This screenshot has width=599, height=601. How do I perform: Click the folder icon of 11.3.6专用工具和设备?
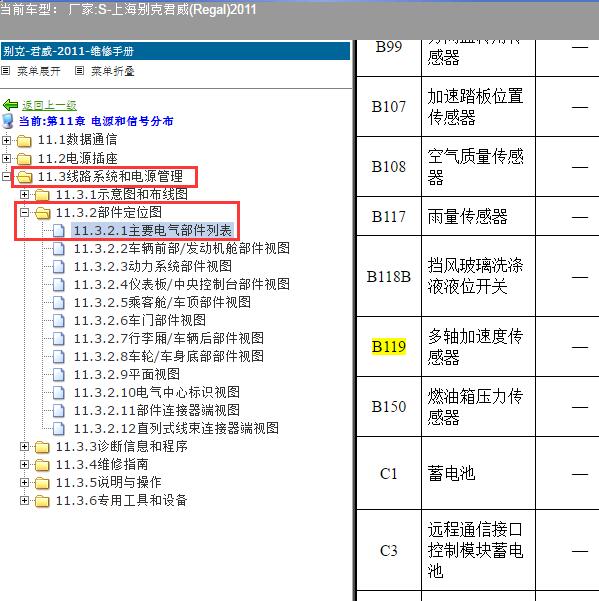42,501
